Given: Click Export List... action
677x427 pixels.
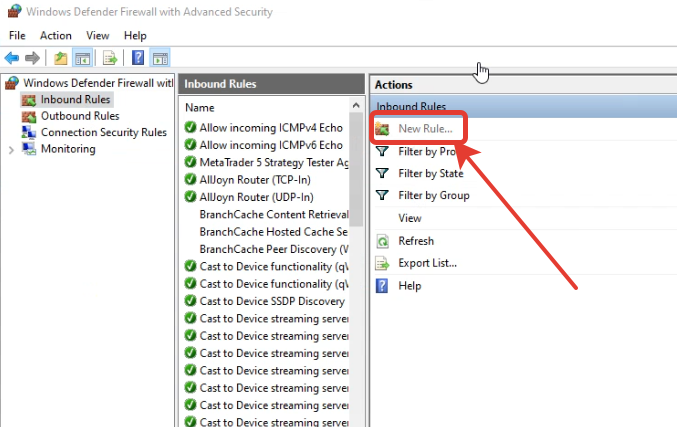Looking at the screenshot, I should [x=427, y=263].
